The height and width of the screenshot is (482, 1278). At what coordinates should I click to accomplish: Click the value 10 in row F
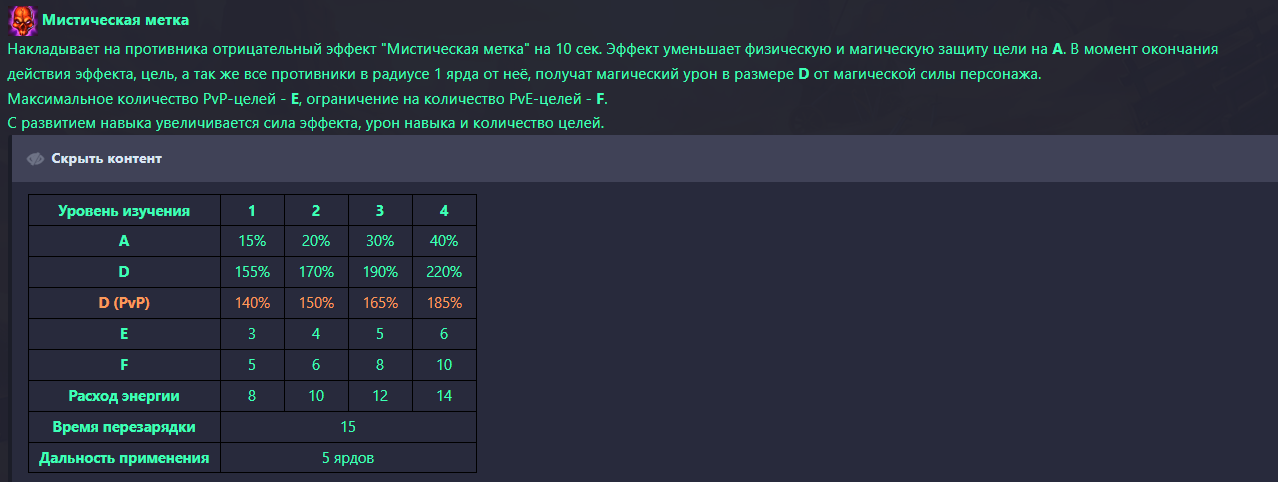444,365
